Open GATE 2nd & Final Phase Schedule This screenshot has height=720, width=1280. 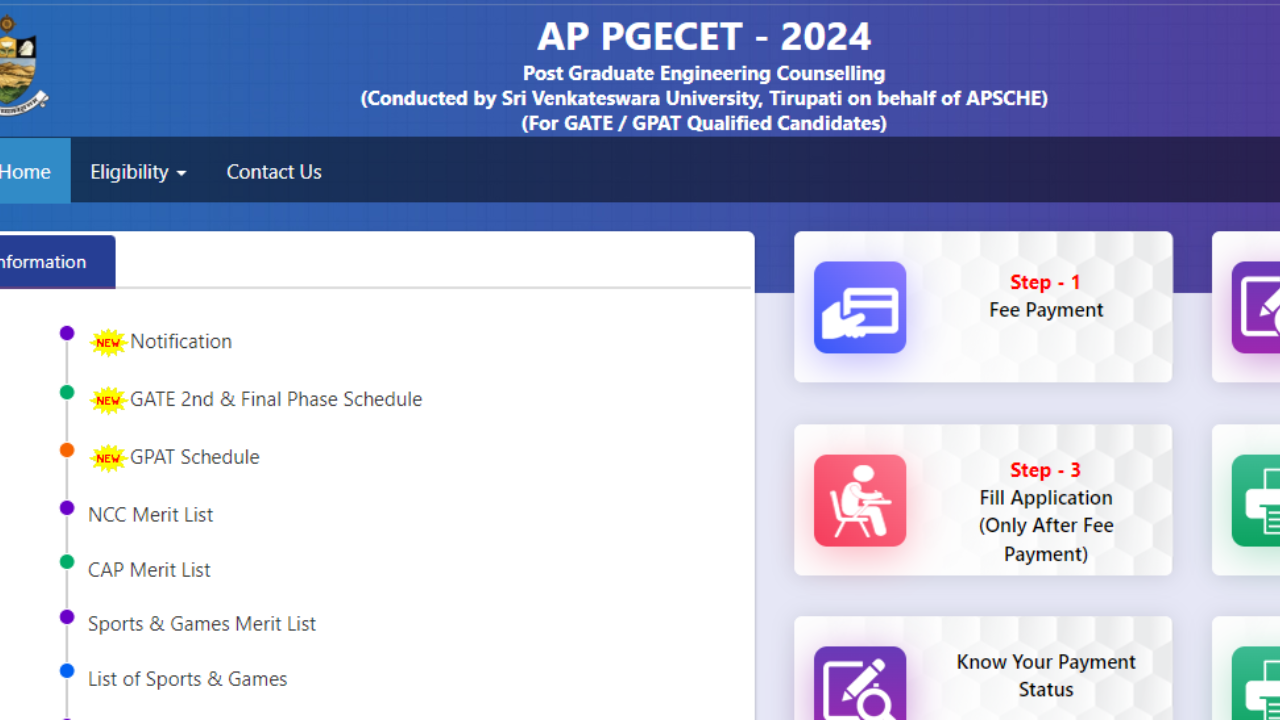point(276,399)
